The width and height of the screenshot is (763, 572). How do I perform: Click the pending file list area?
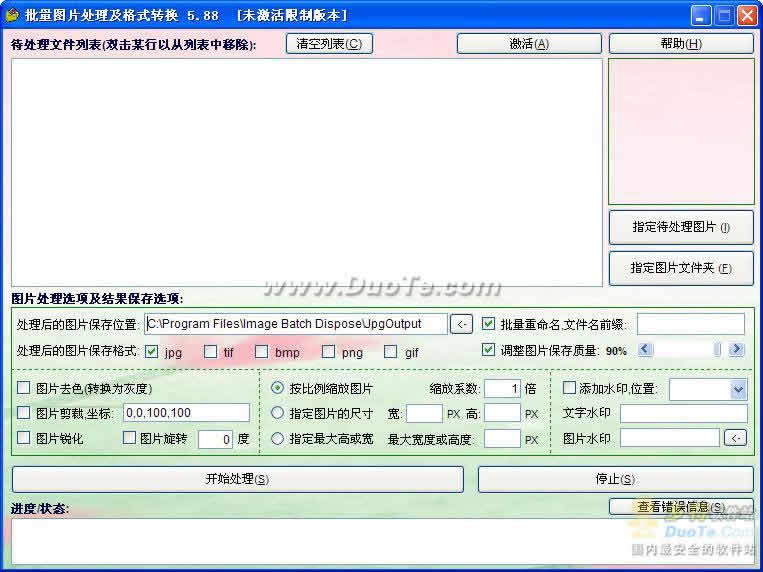pyautogui.click(x=307, y=173)
